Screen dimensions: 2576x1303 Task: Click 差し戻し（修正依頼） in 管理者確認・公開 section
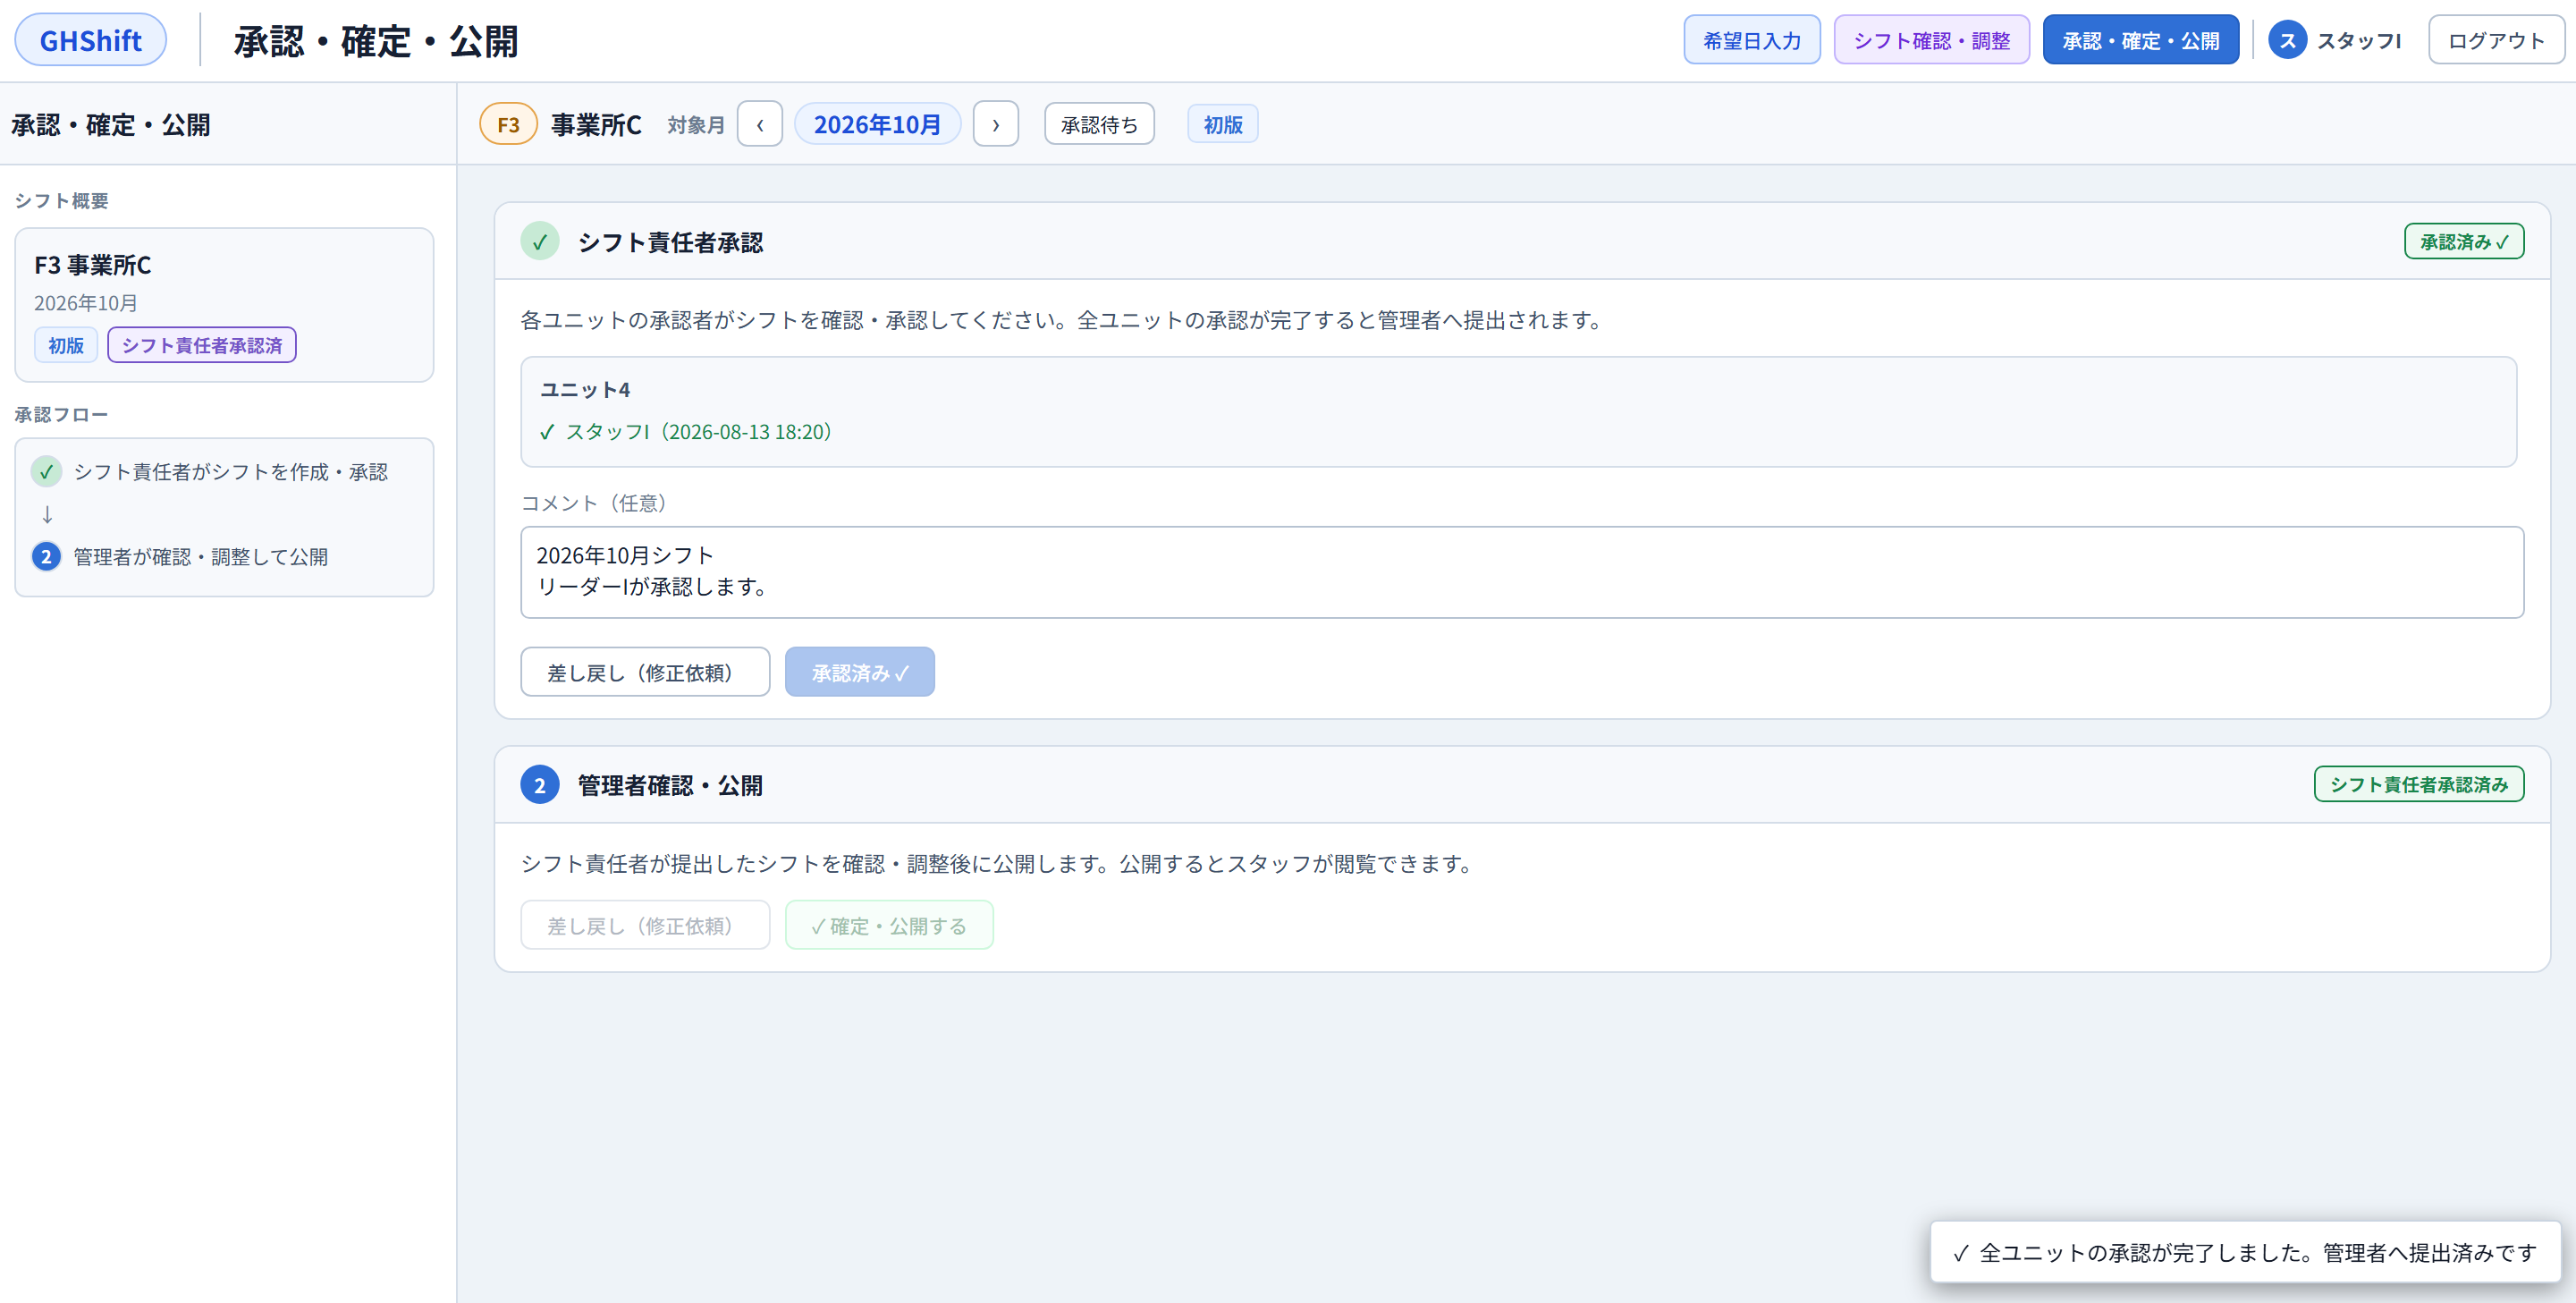click(x=645, y=925)
